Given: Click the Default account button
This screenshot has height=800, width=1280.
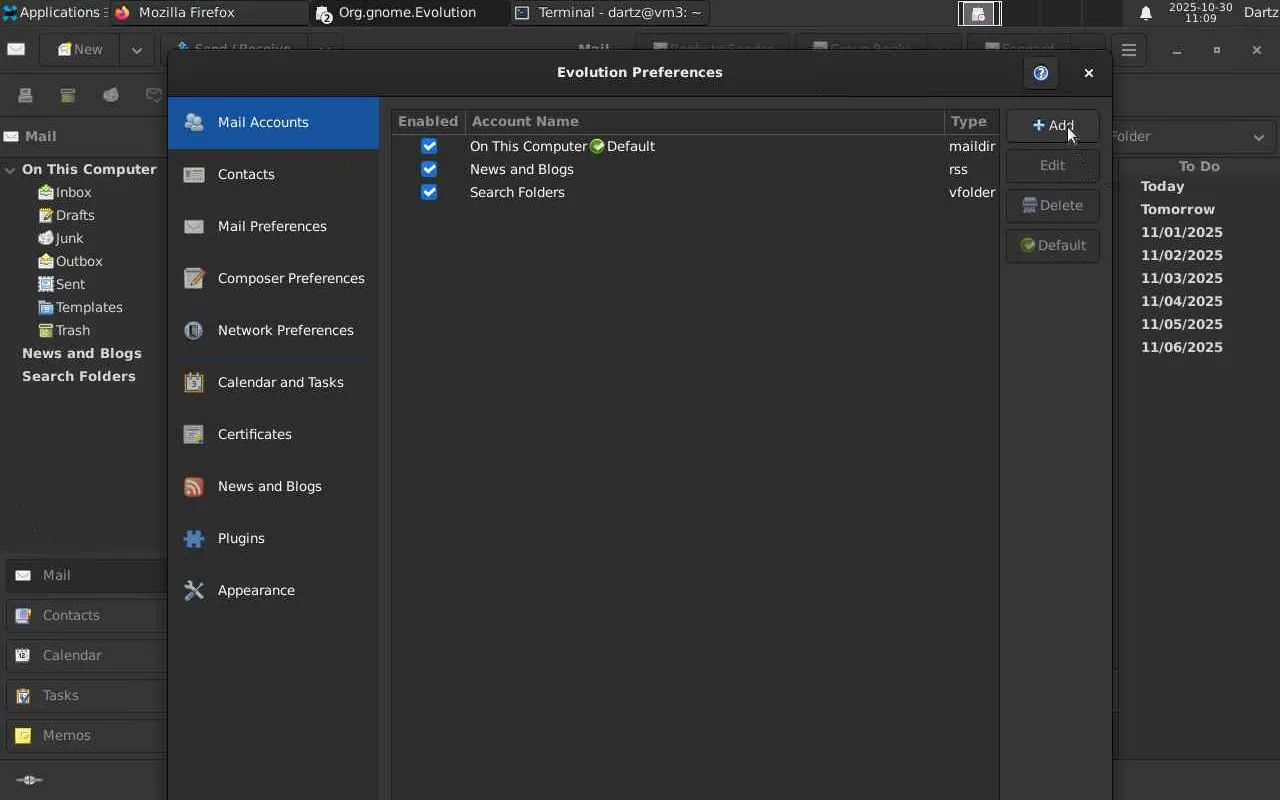Looking at the screenshot, I should pyautogui.click(x=1053, y=246).
